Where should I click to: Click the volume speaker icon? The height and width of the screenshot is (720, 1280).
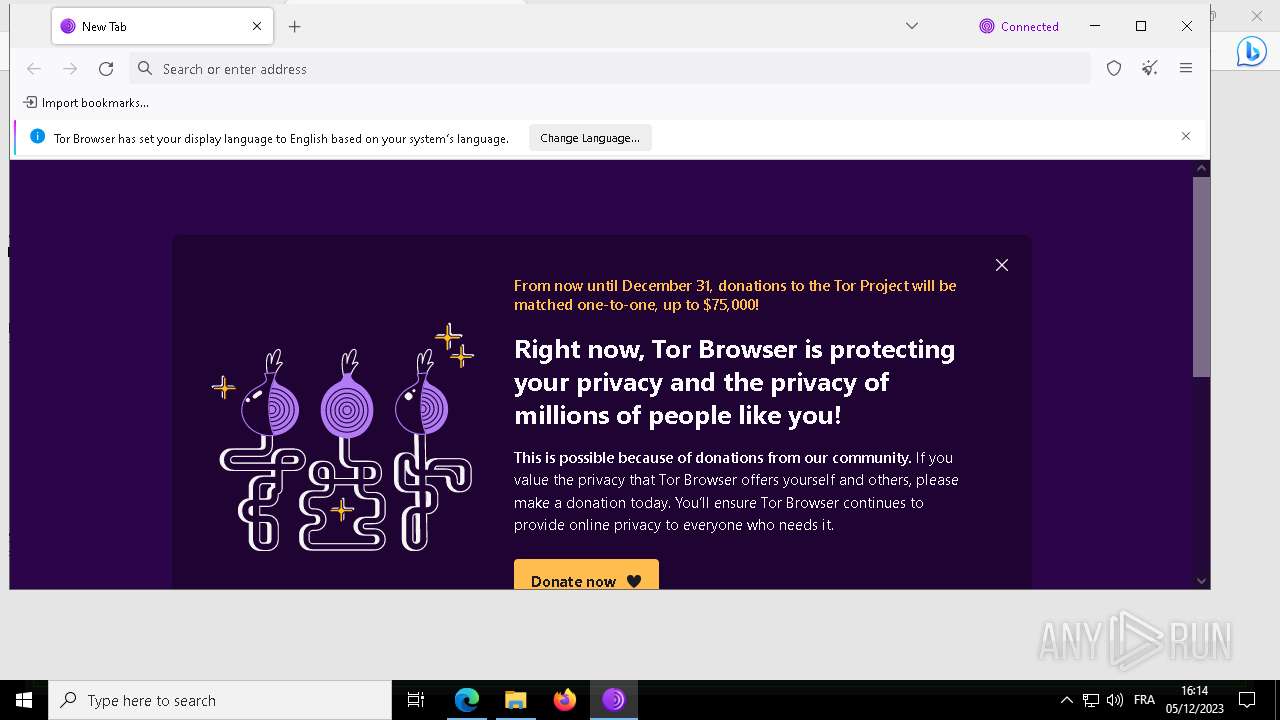1115,700
